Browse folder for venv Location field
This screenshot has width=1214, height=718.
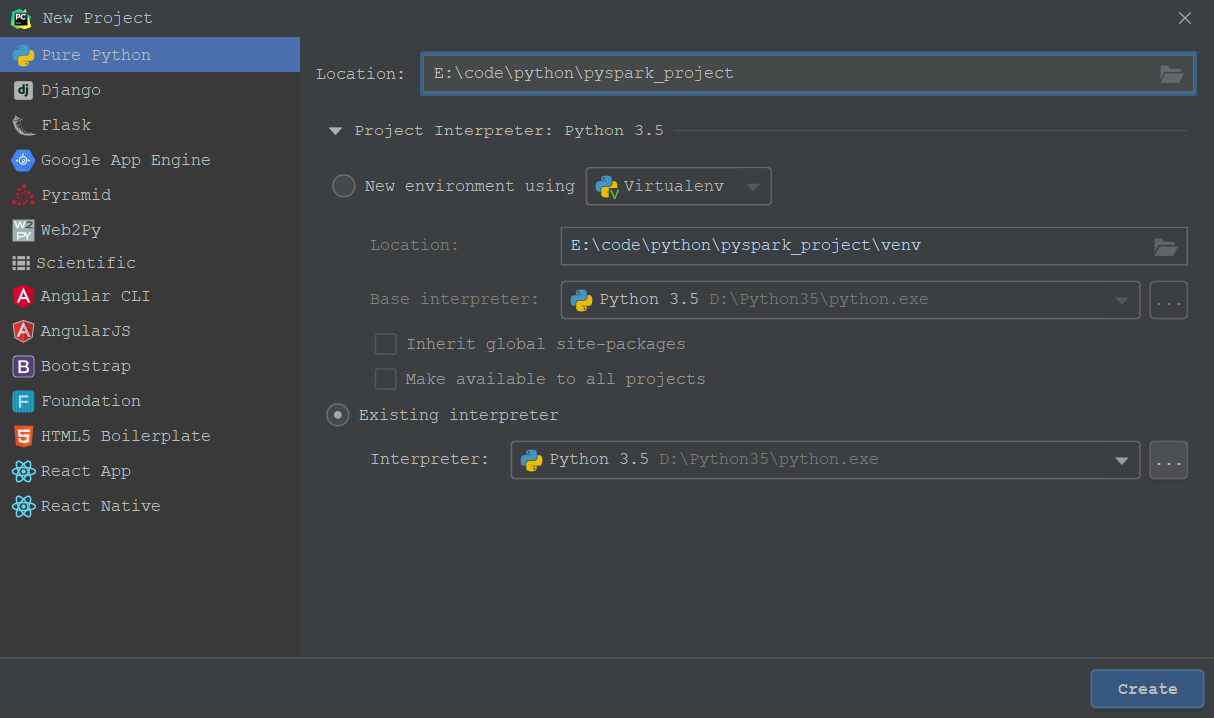[1165, 246]
